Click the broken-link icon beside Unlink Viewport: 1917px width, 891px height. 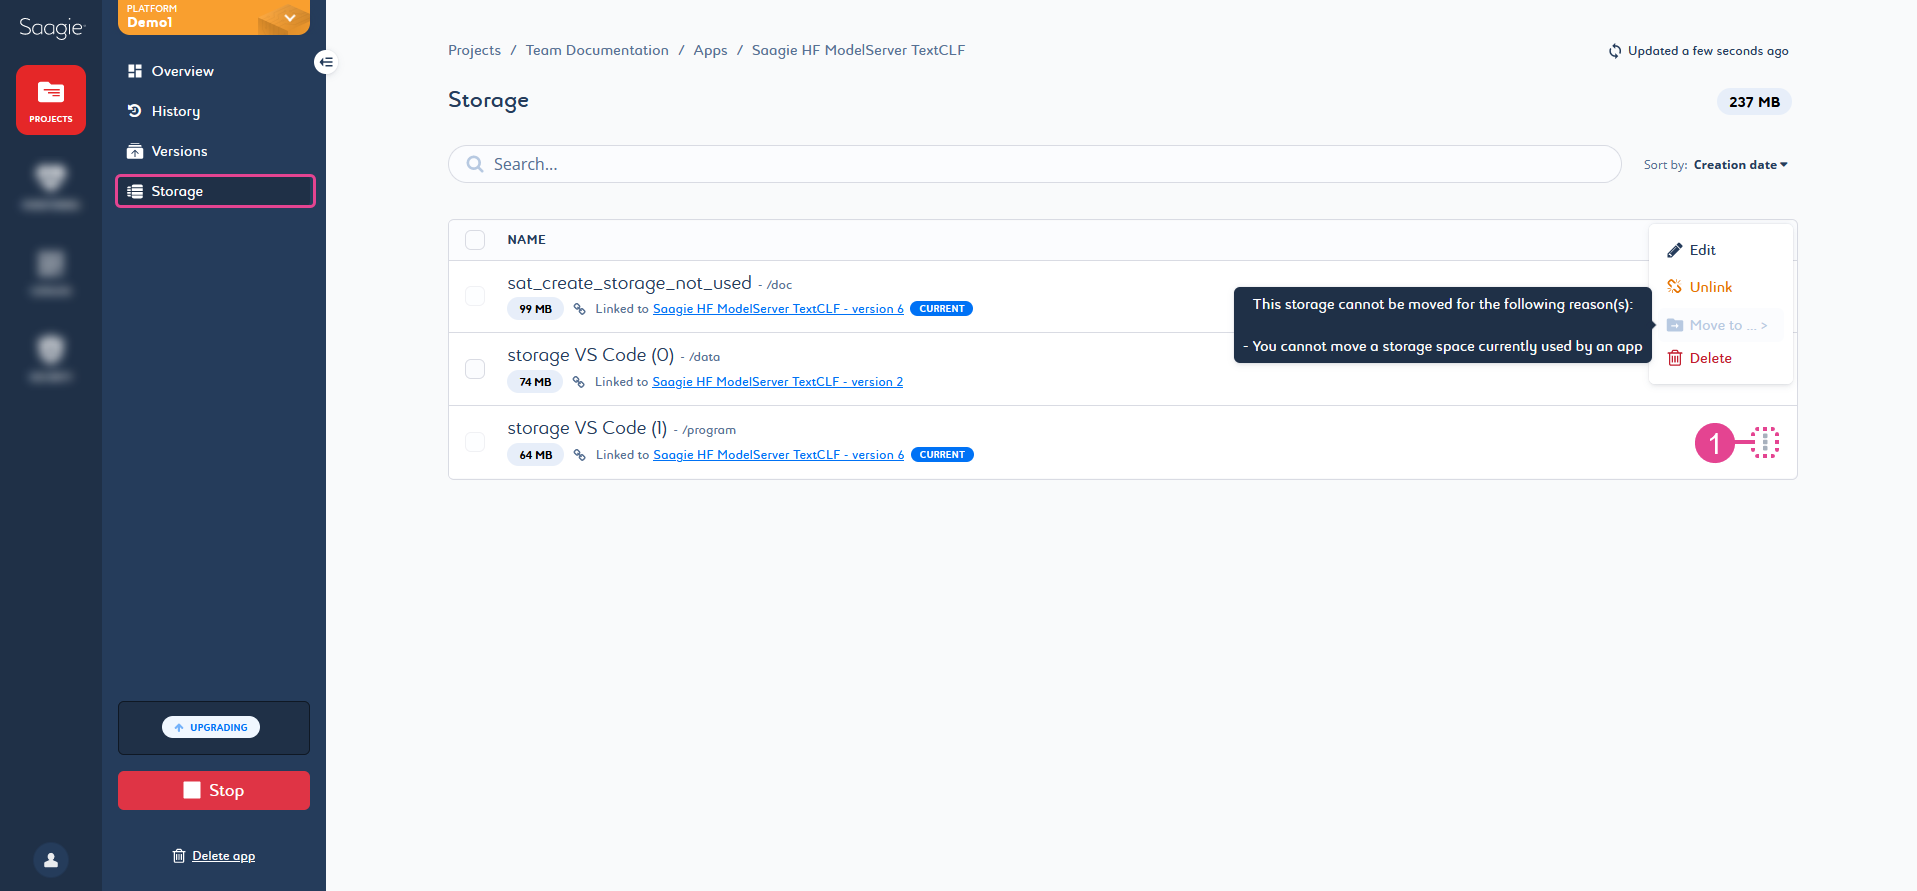click(x=1675, y=287)
